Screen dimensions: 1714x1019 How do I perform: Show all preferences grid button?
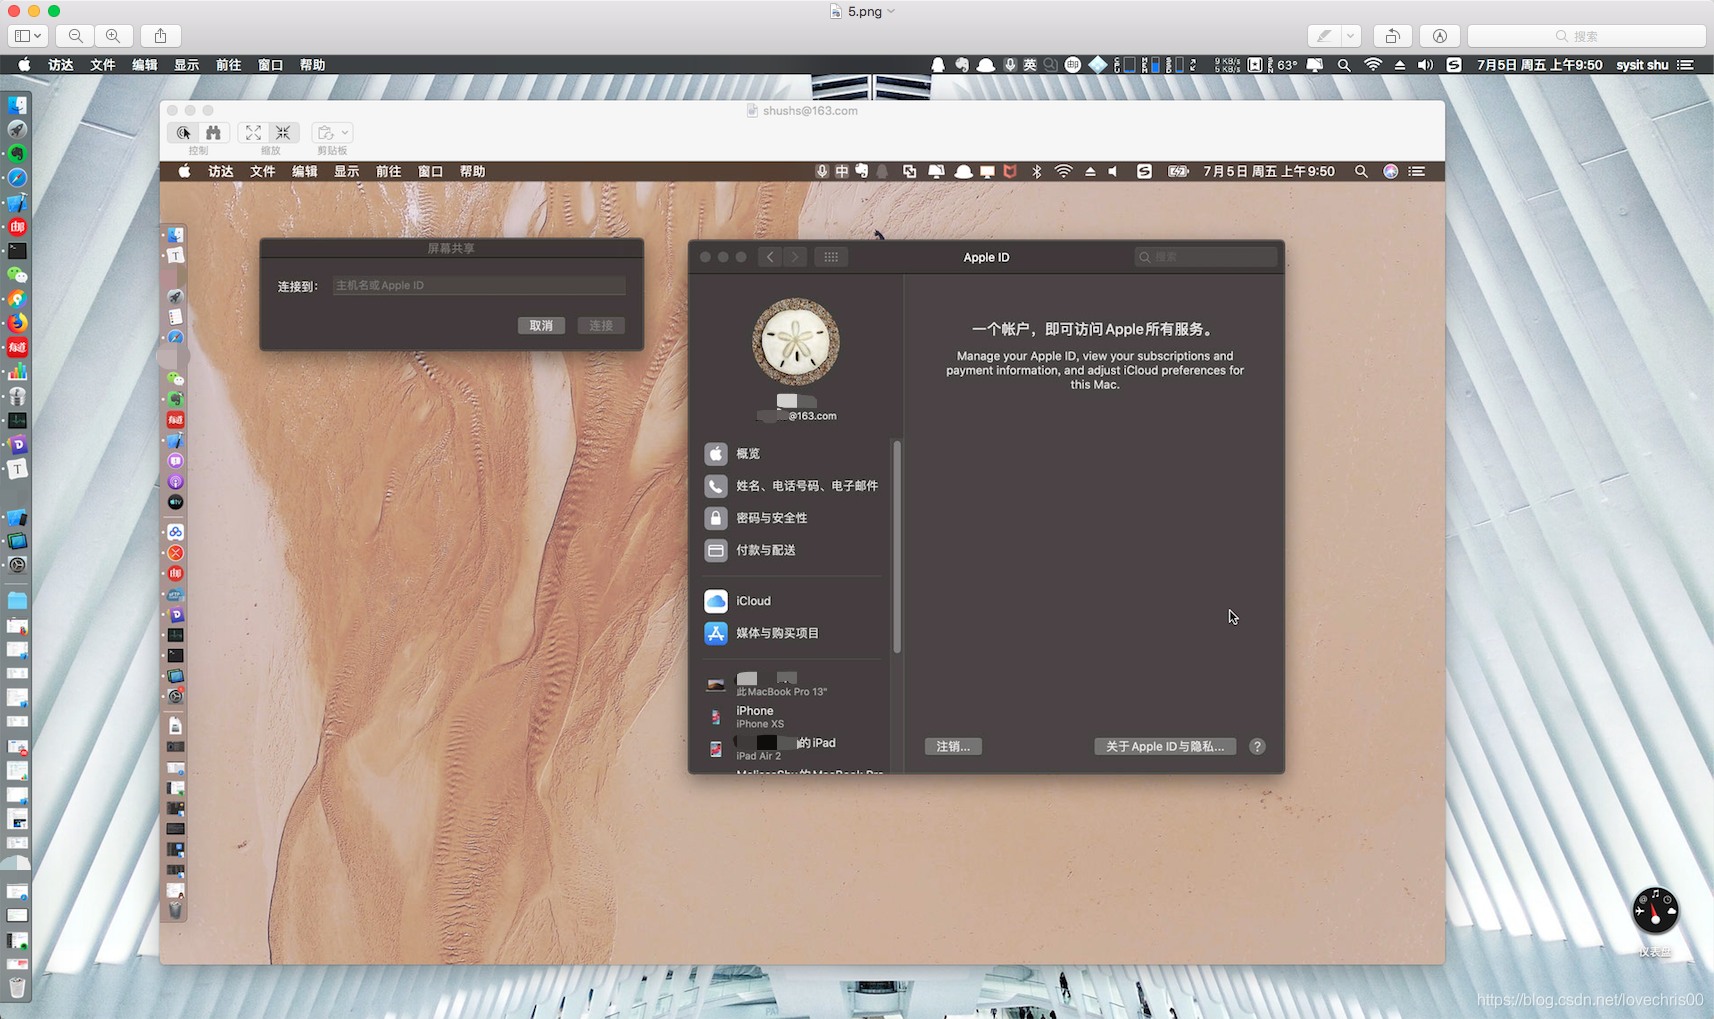click(831, 257)
